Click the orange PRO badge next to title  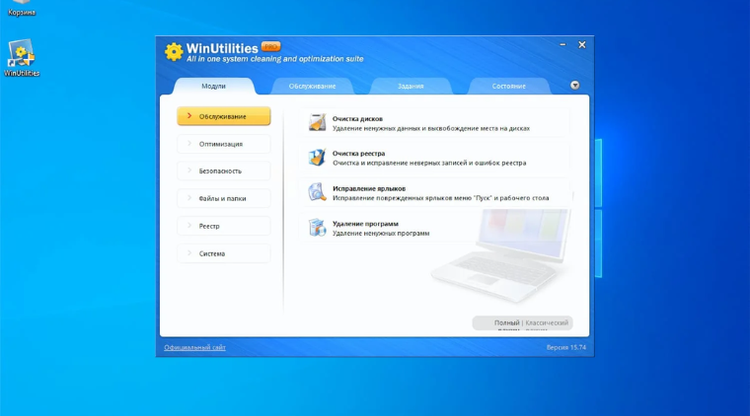click(x=271, y=47)
